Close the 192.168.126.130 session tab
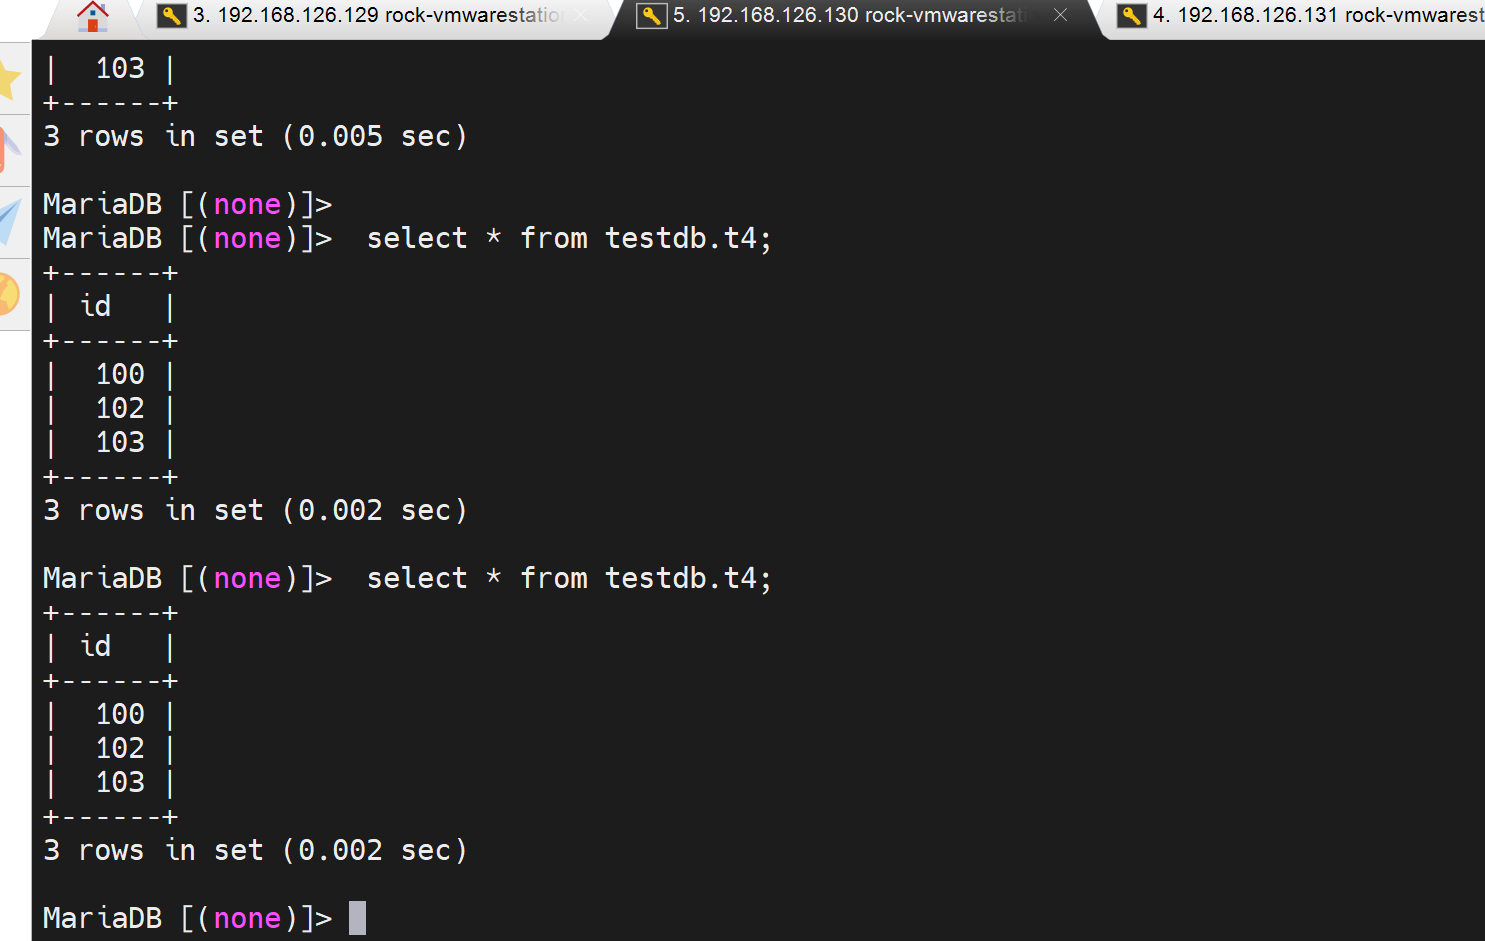Viewport: 1485px width, 941px height. pos(1061,15)
